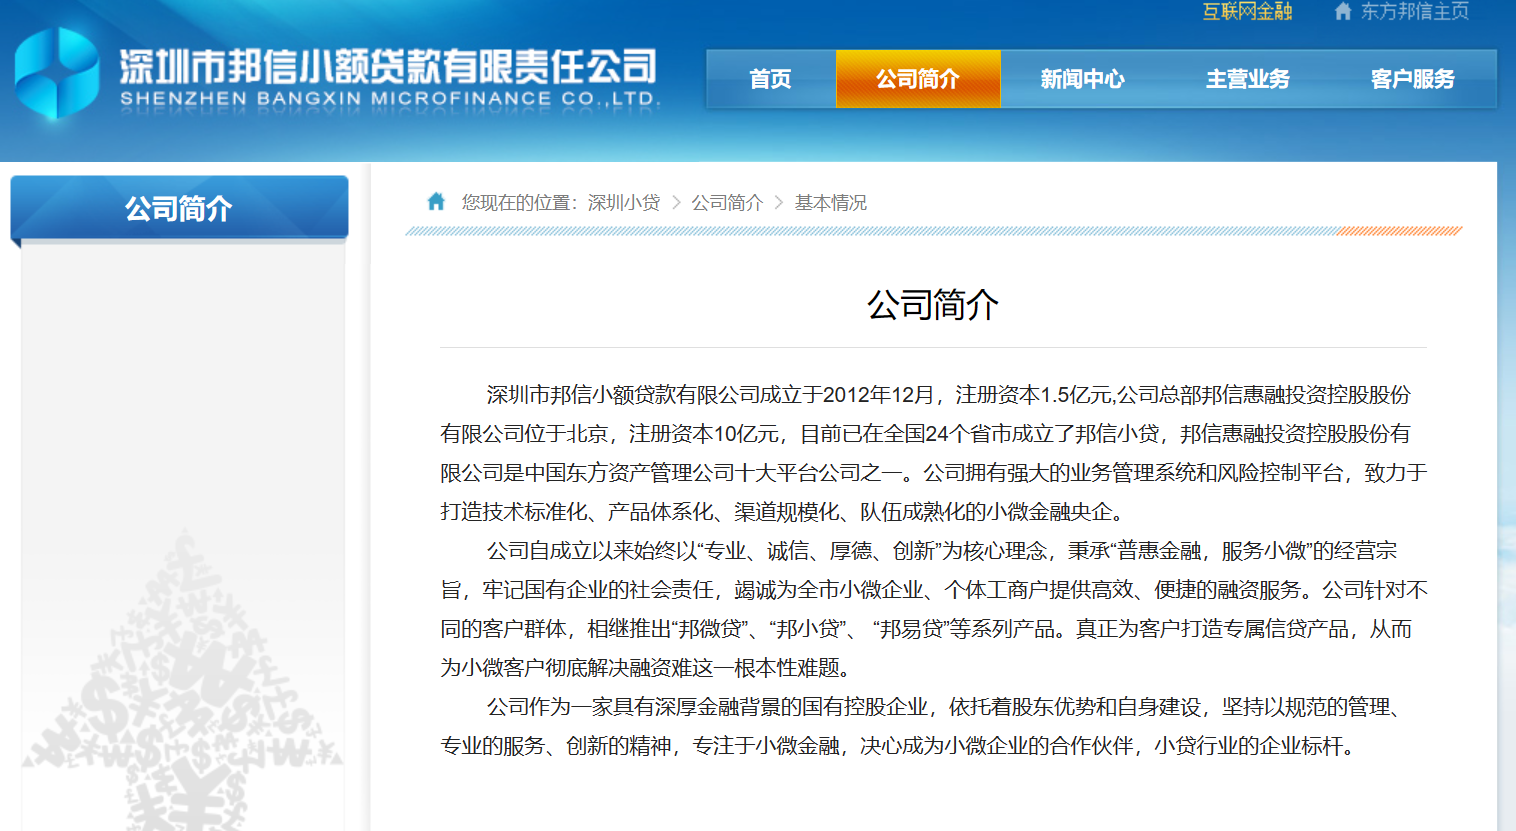Click the 基本情况 breadcrumb item
This screenshot has width=1516, height=831.
pos(831,203)
